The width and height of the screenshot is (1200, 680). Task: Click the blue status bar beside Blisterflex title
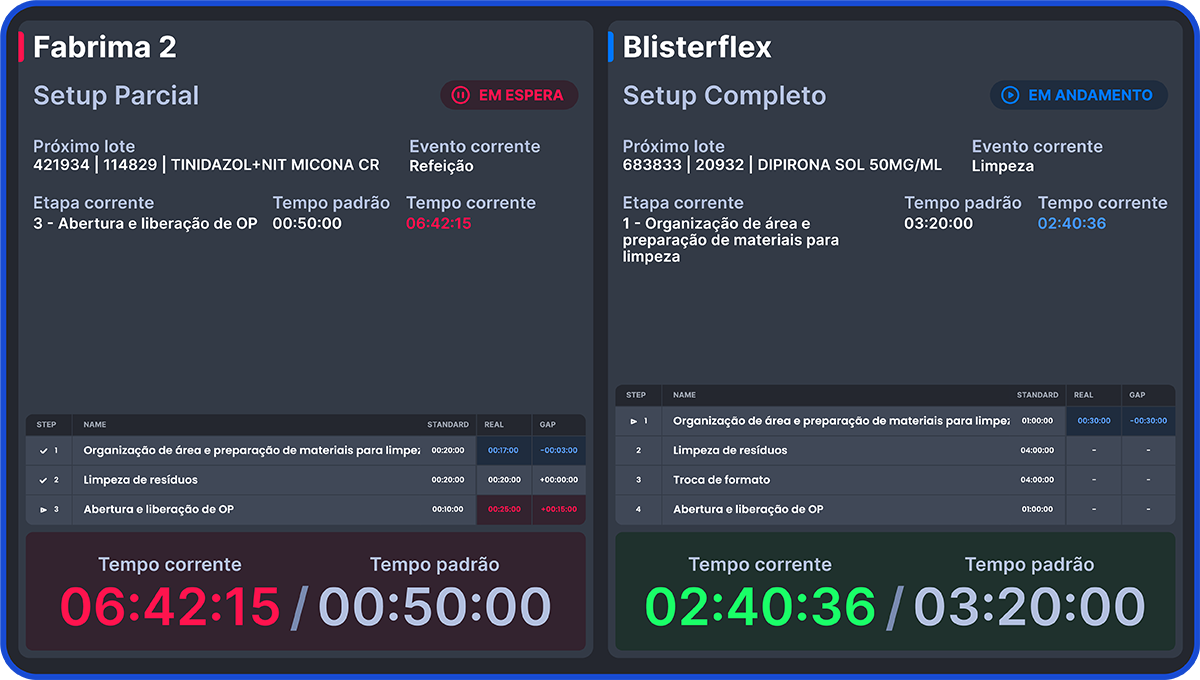click(x=611, y=47)
